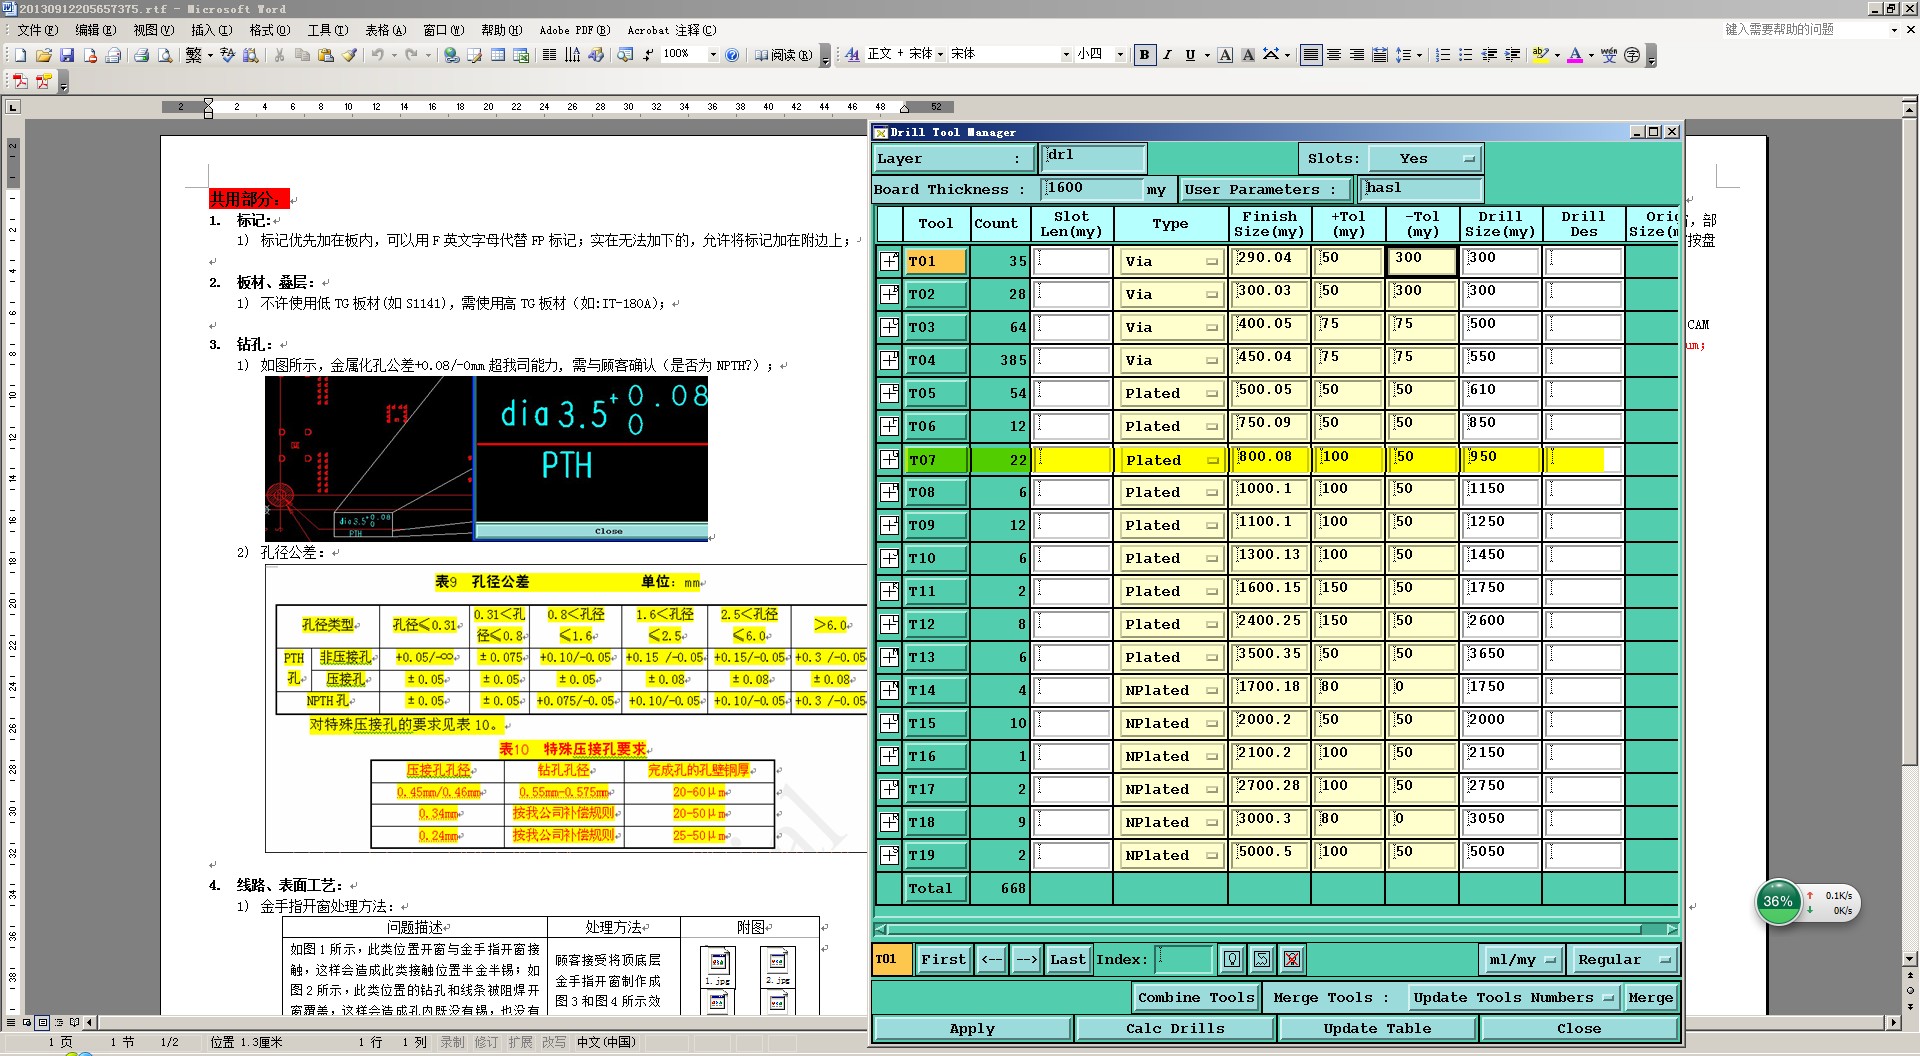The image size is (1920, 1056).
Task: Click the bulleted list icon
Action: (1465, 55)
